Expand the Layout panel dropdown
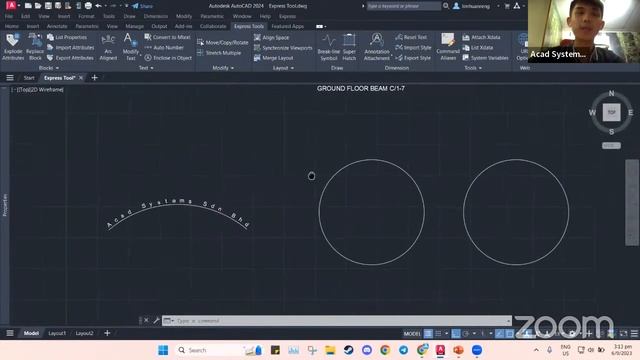This screenshot has width=640, height=360. click(x=283, y=68)
